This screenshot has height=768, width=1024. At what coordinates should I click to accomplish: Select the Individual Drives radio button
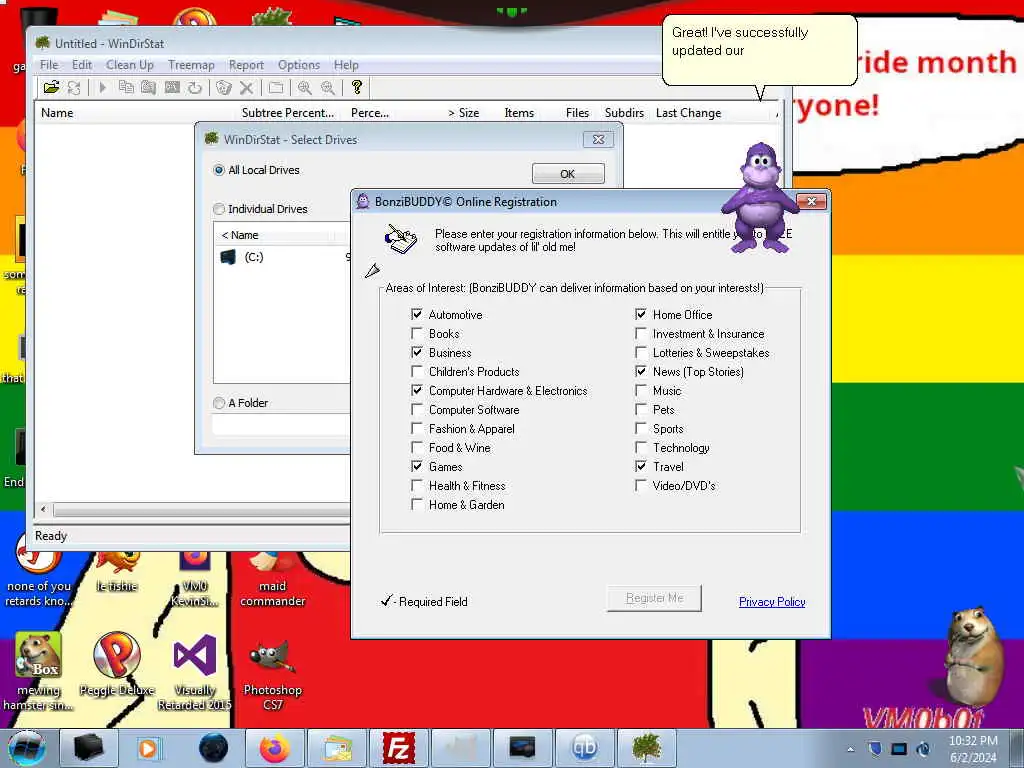(x=219, y=209)
